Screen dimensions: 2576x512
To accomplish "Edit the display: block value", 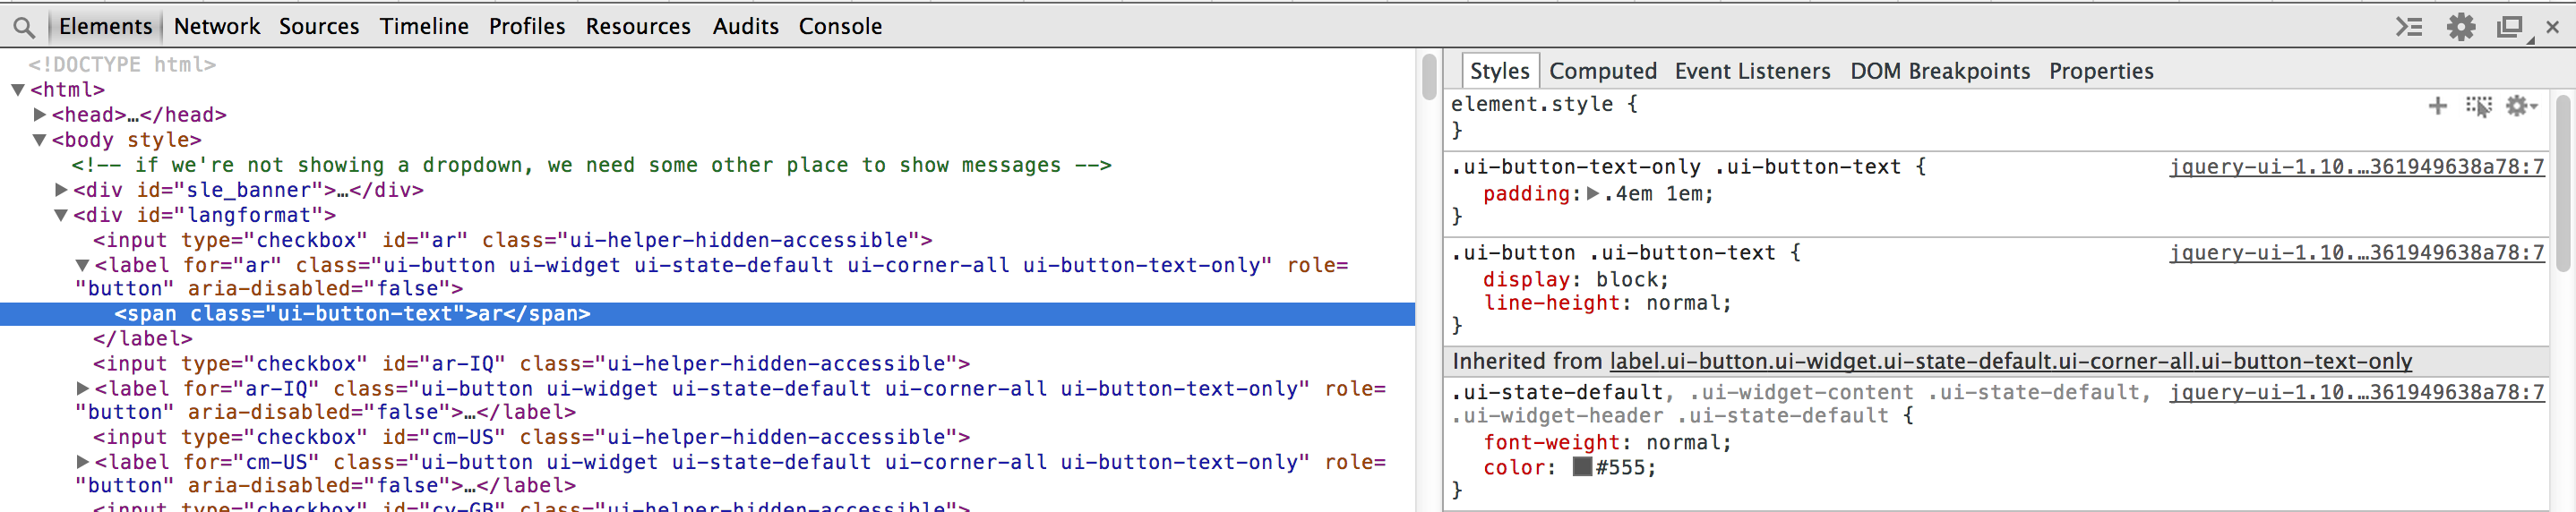I will [x=1626, y=280].
